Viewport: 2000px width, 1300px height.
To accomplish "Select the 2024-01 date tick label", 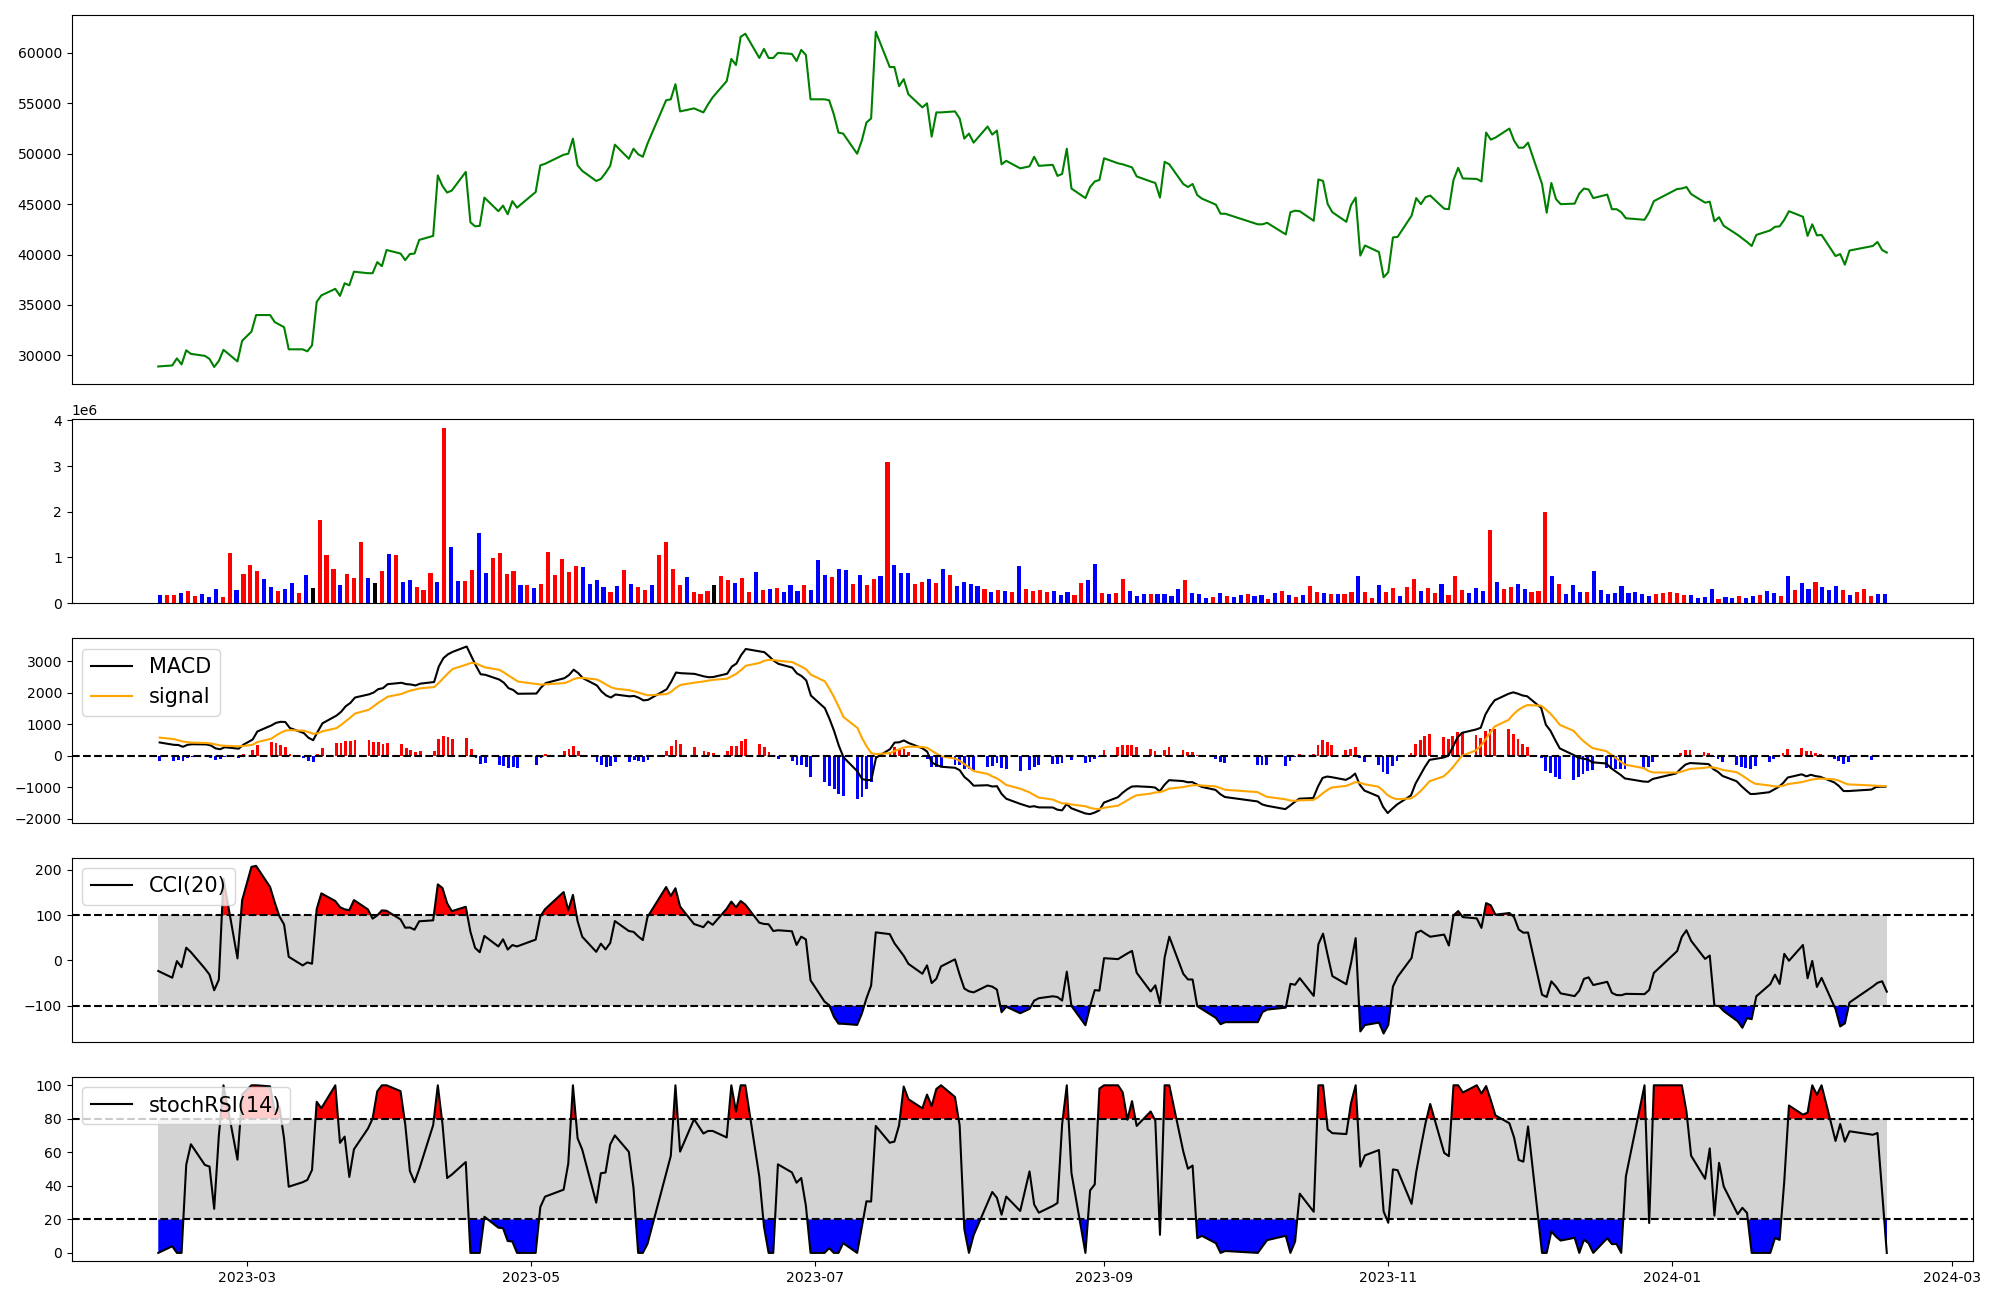I will tap(1672, 1277).
